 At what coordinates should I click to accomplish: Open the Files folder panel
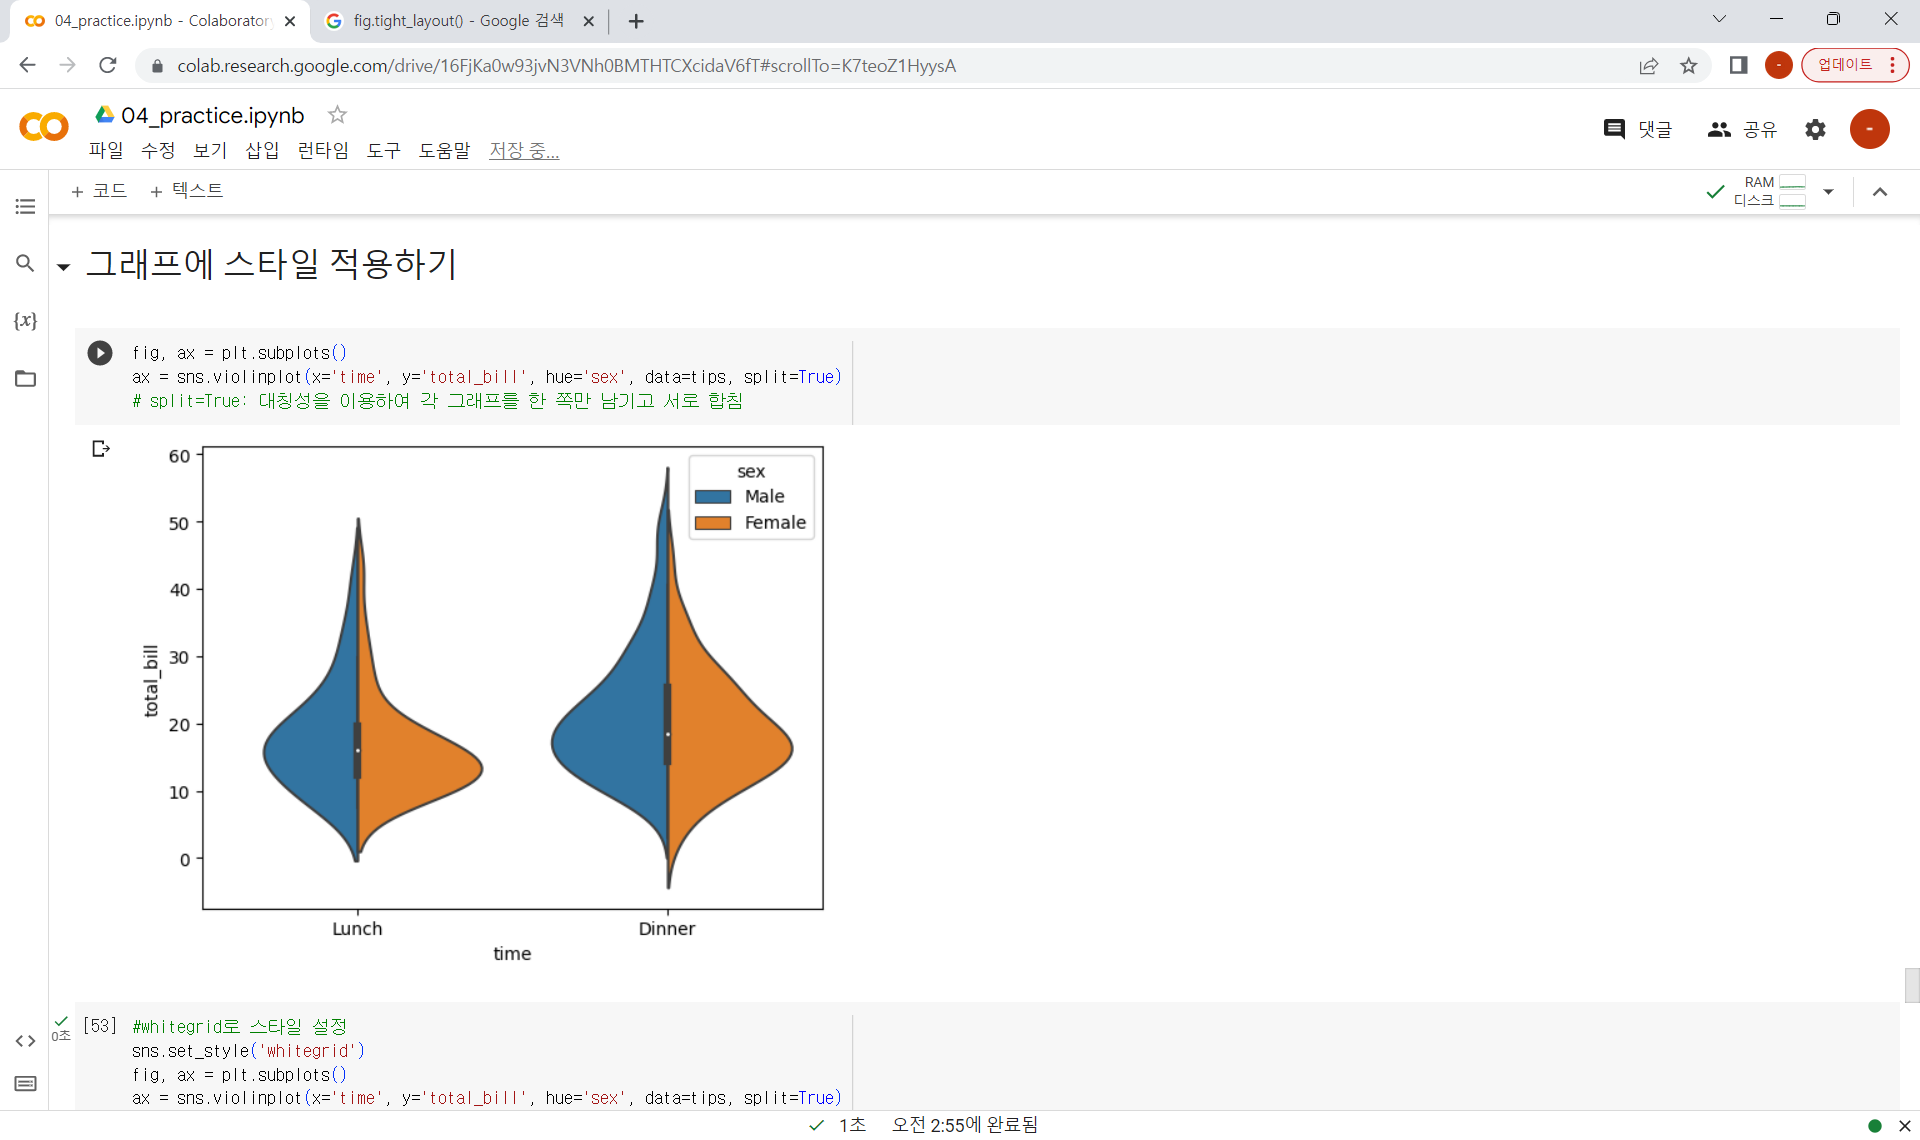[25, 379]
